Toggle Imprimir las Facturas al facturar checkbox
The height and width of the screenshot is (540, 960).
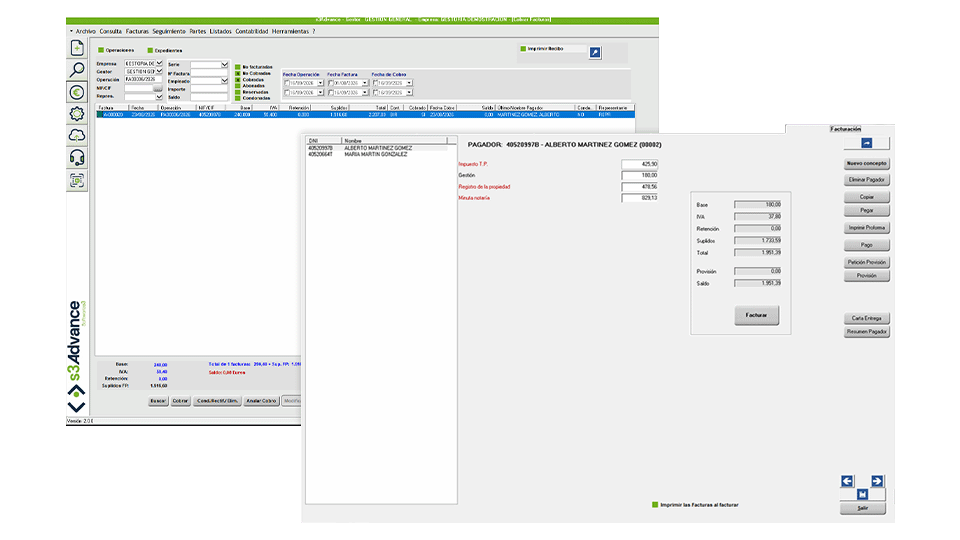655,505
